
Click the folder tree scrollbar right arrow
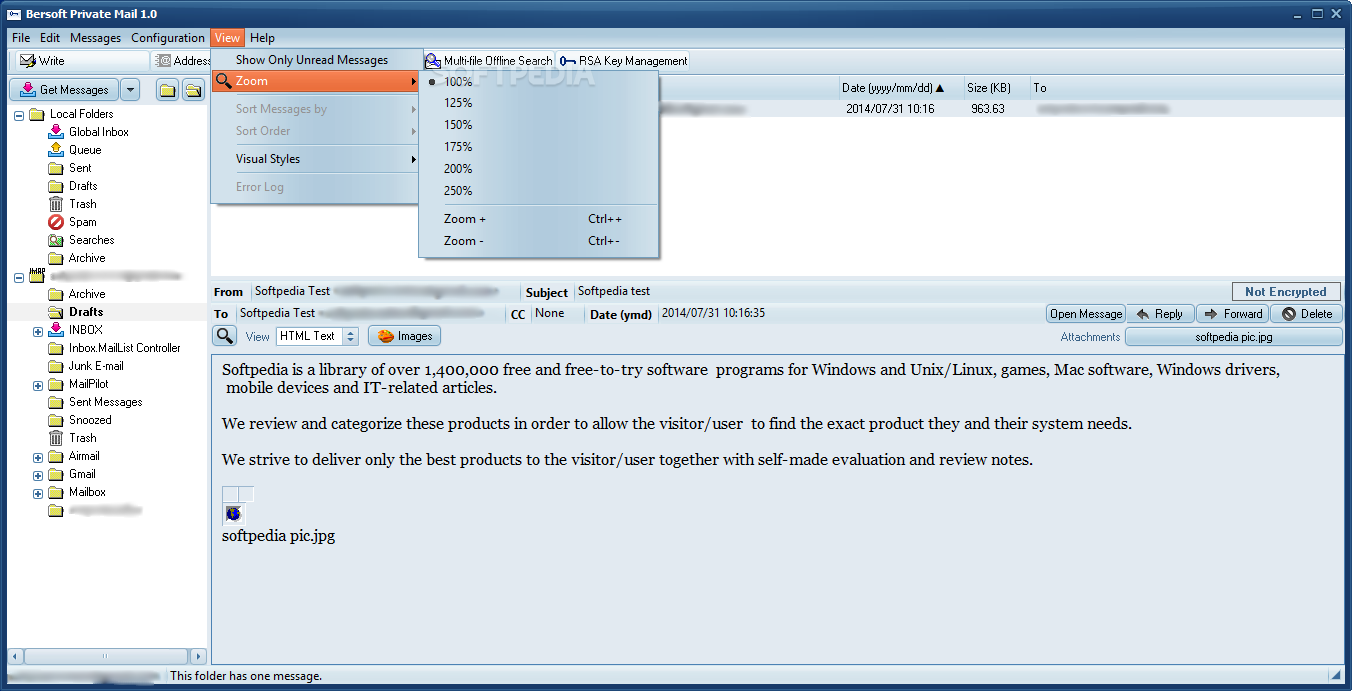click(198, 657)
